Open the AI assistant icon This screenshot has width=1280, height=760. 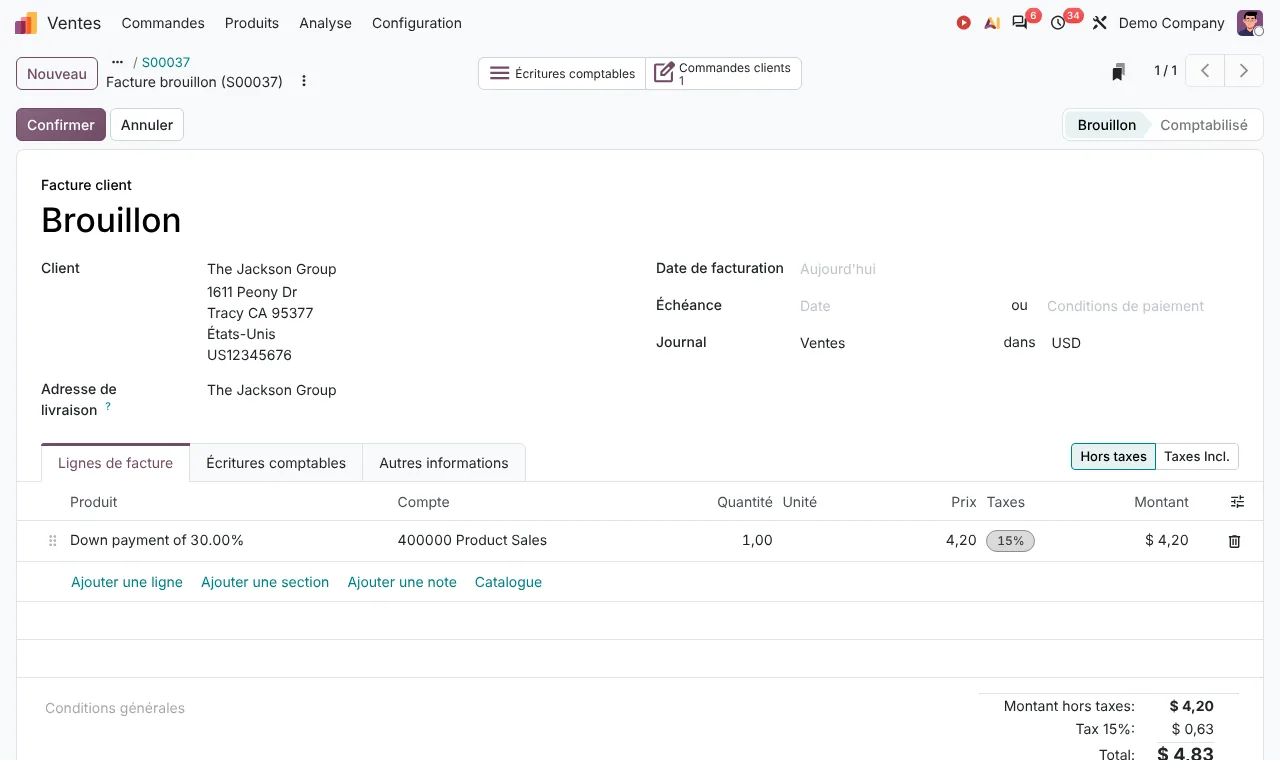(x=992, y=23)
